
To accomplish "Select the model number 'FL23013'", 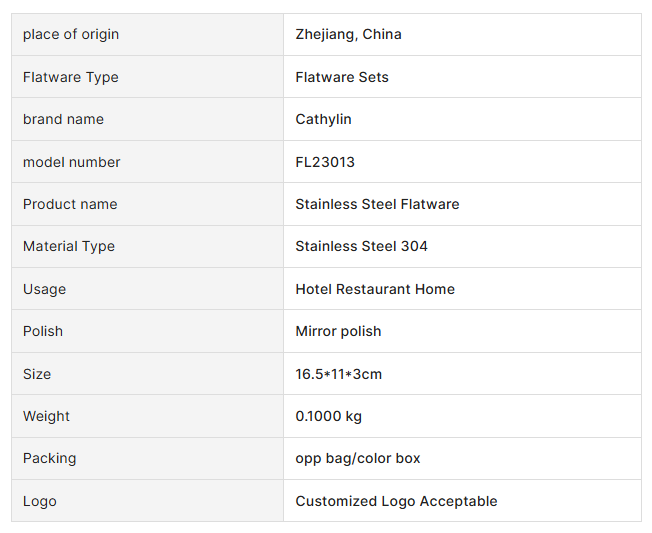I will (x=325, y=162).
